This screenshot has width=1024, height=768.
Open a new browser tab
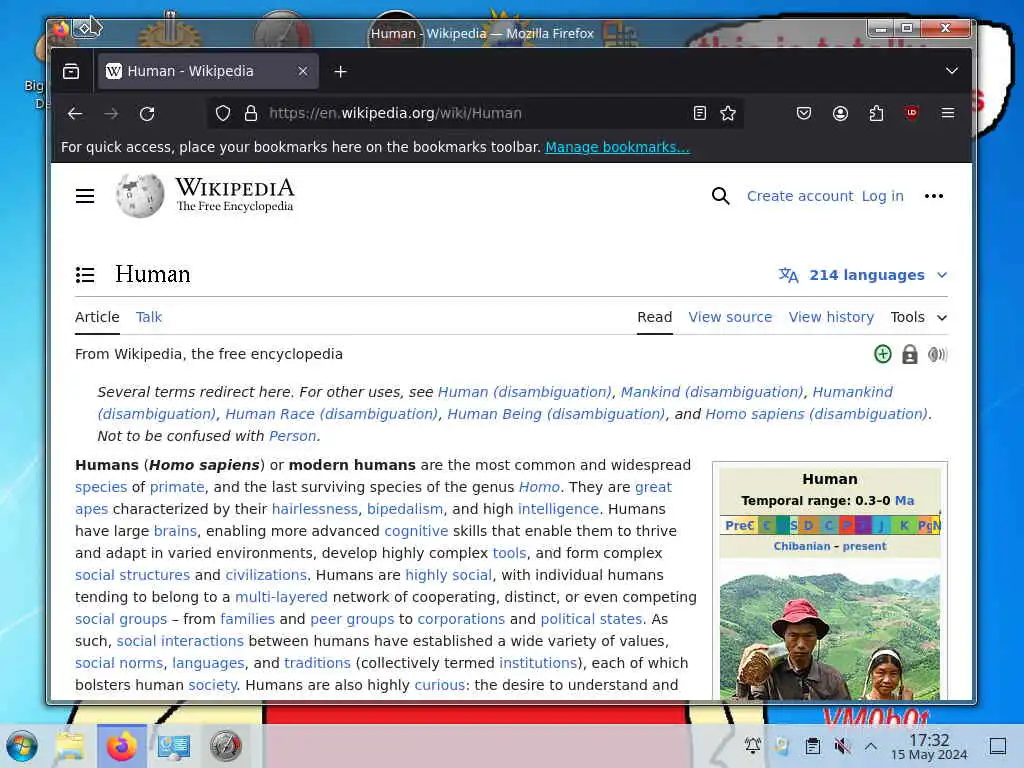[340, 71]
